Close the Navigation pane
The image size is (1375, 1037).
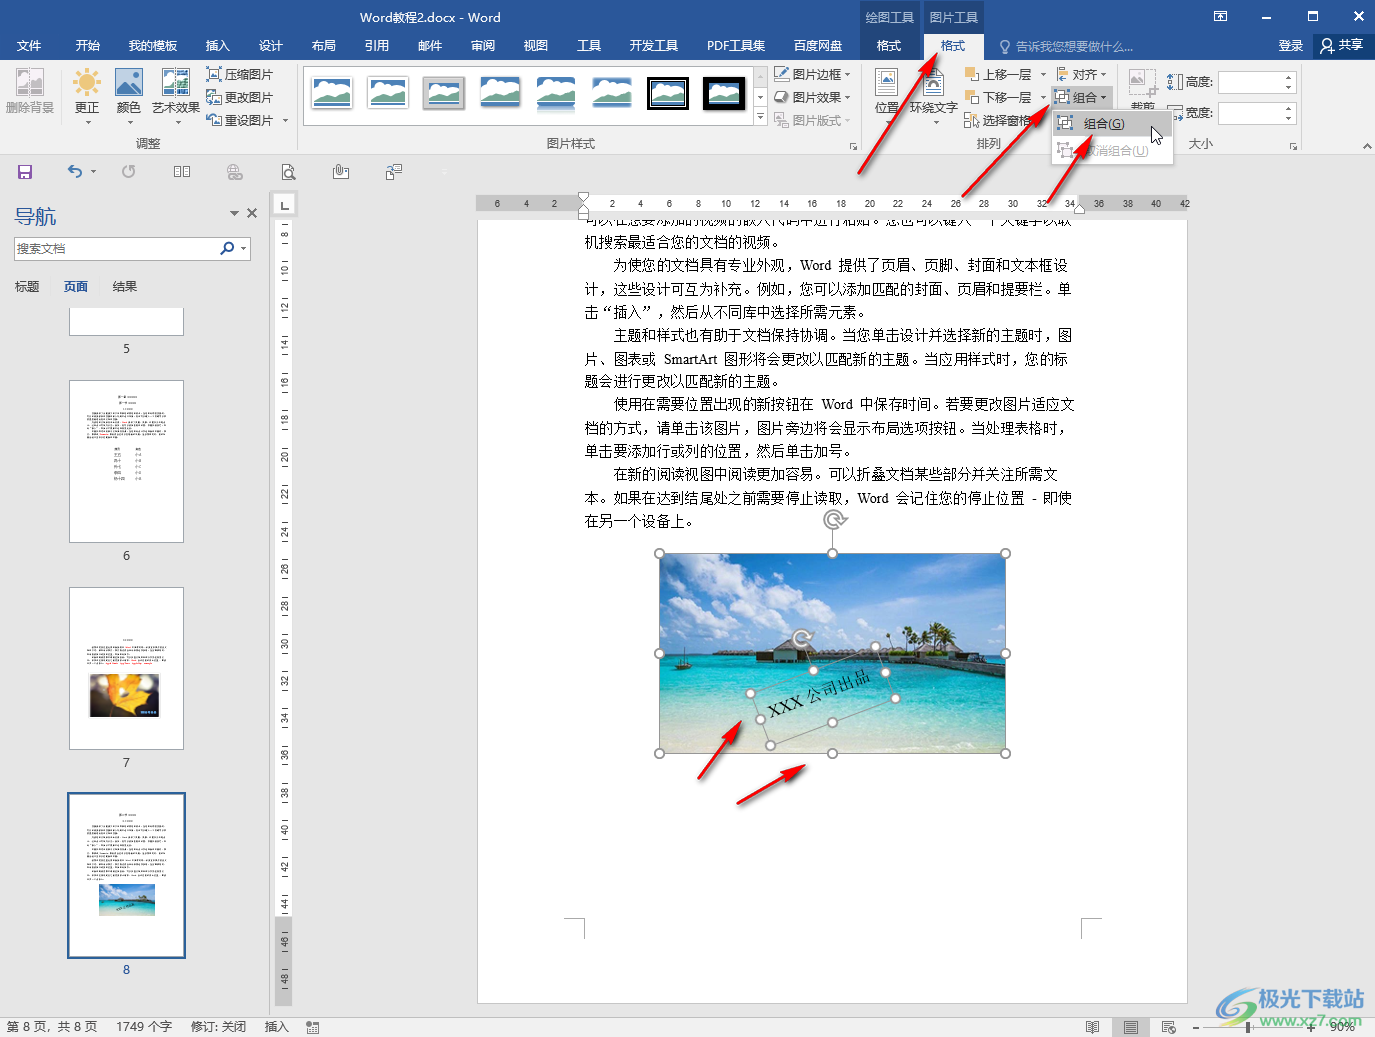(x=252, y=213)
